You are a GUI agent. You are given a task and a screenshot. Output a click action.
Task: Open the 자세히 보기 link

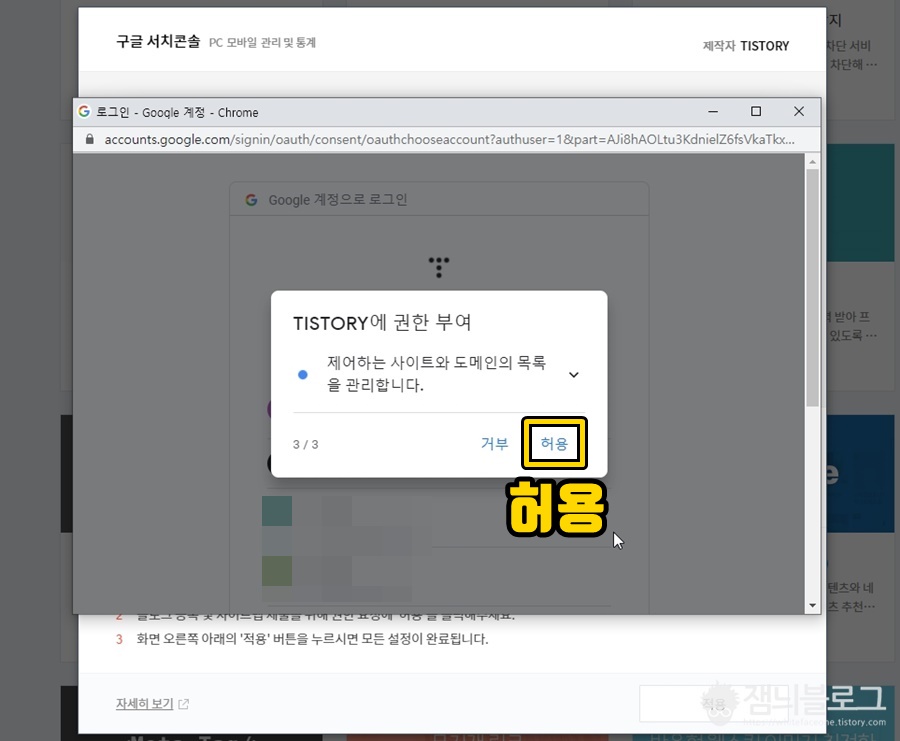(145, 703)
